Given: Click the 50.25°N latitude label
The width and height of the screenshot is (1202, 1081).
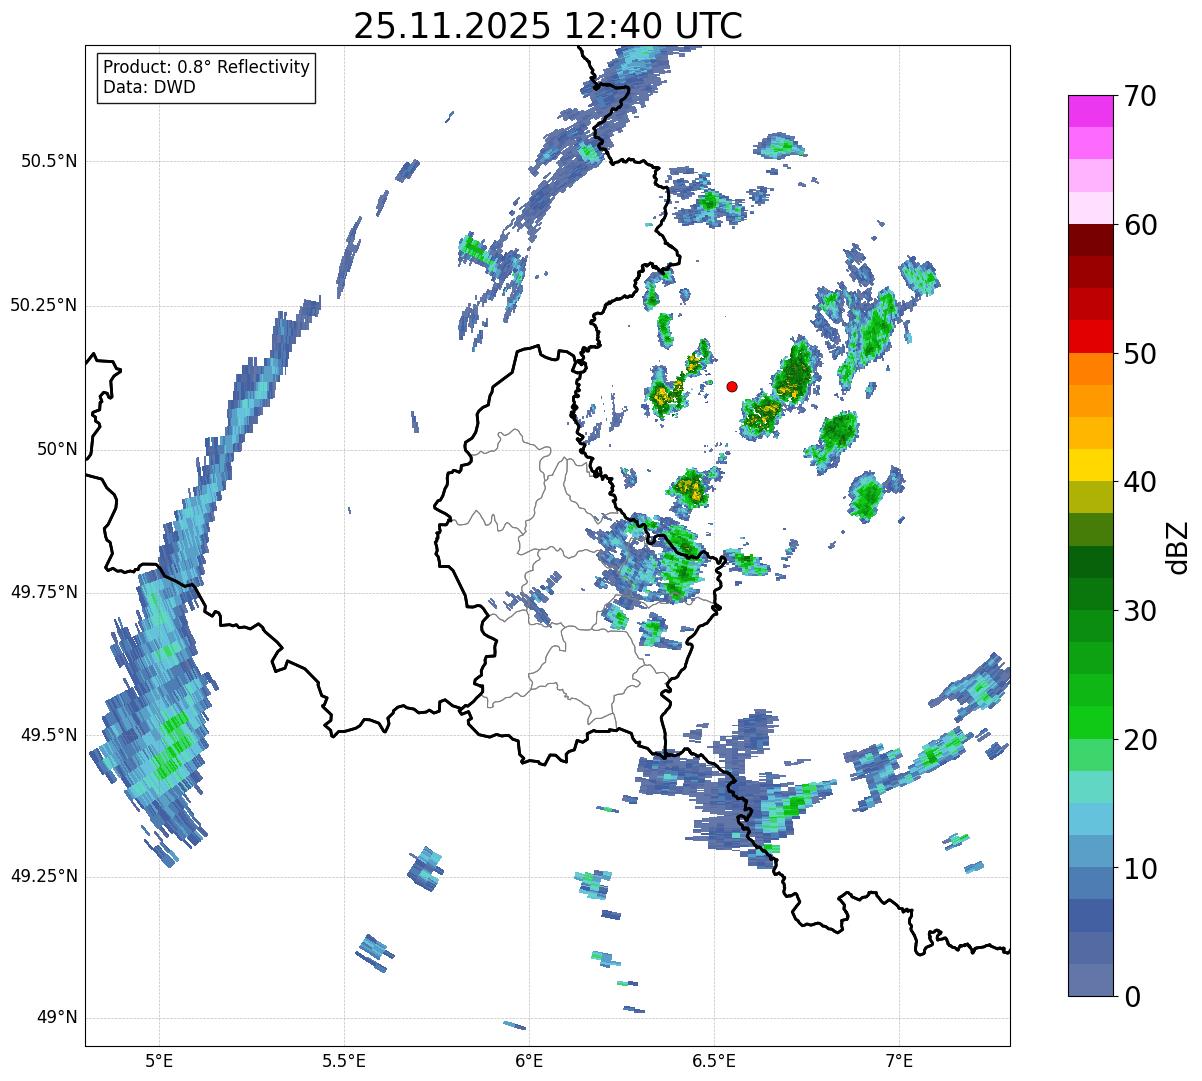Looking at the screenshot, I should pyautogui.click(x=44, y=305).
